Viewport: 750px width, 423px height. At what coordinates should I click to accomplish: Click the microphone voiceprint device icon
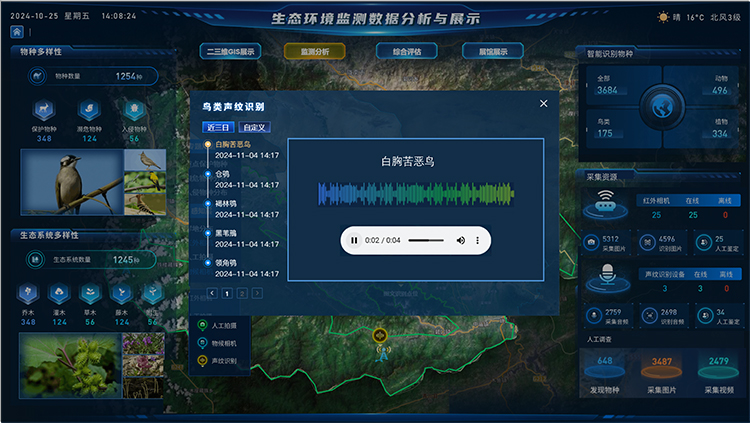point(607,278)
